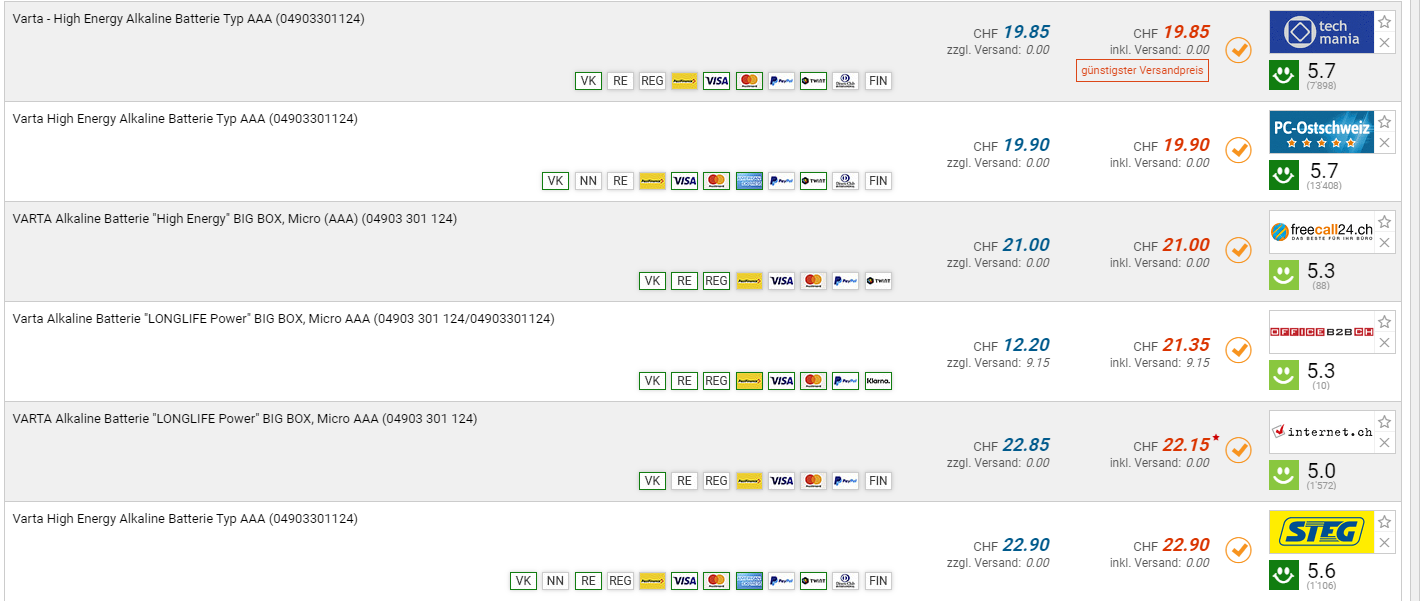Star the STEG shop as favorite

pyautogui.click(x=1384, y=522)
